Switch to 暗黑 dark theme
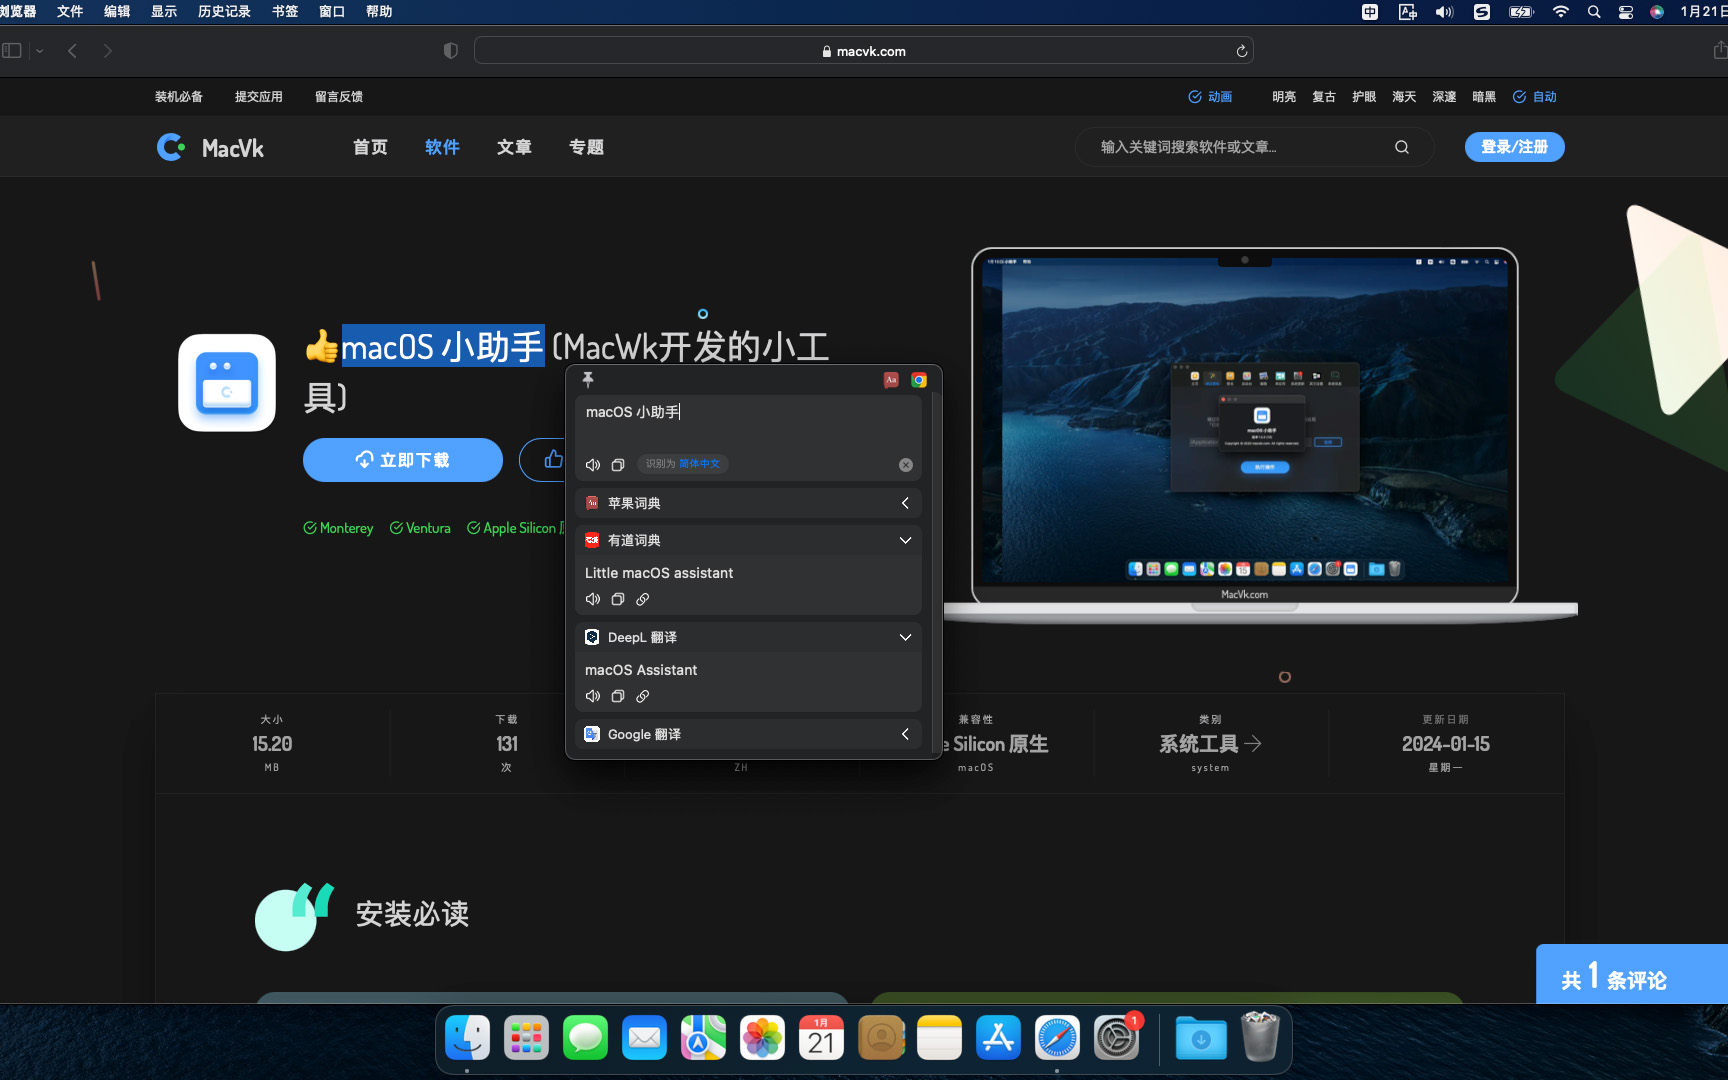Viewport: 1728px width, 1080px height. tap(1483, 96)
